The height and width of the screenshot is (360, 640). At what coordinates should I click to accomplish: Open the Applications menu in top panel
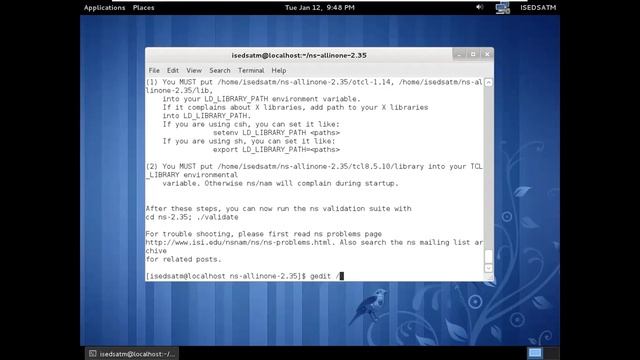tap(104, 8)
